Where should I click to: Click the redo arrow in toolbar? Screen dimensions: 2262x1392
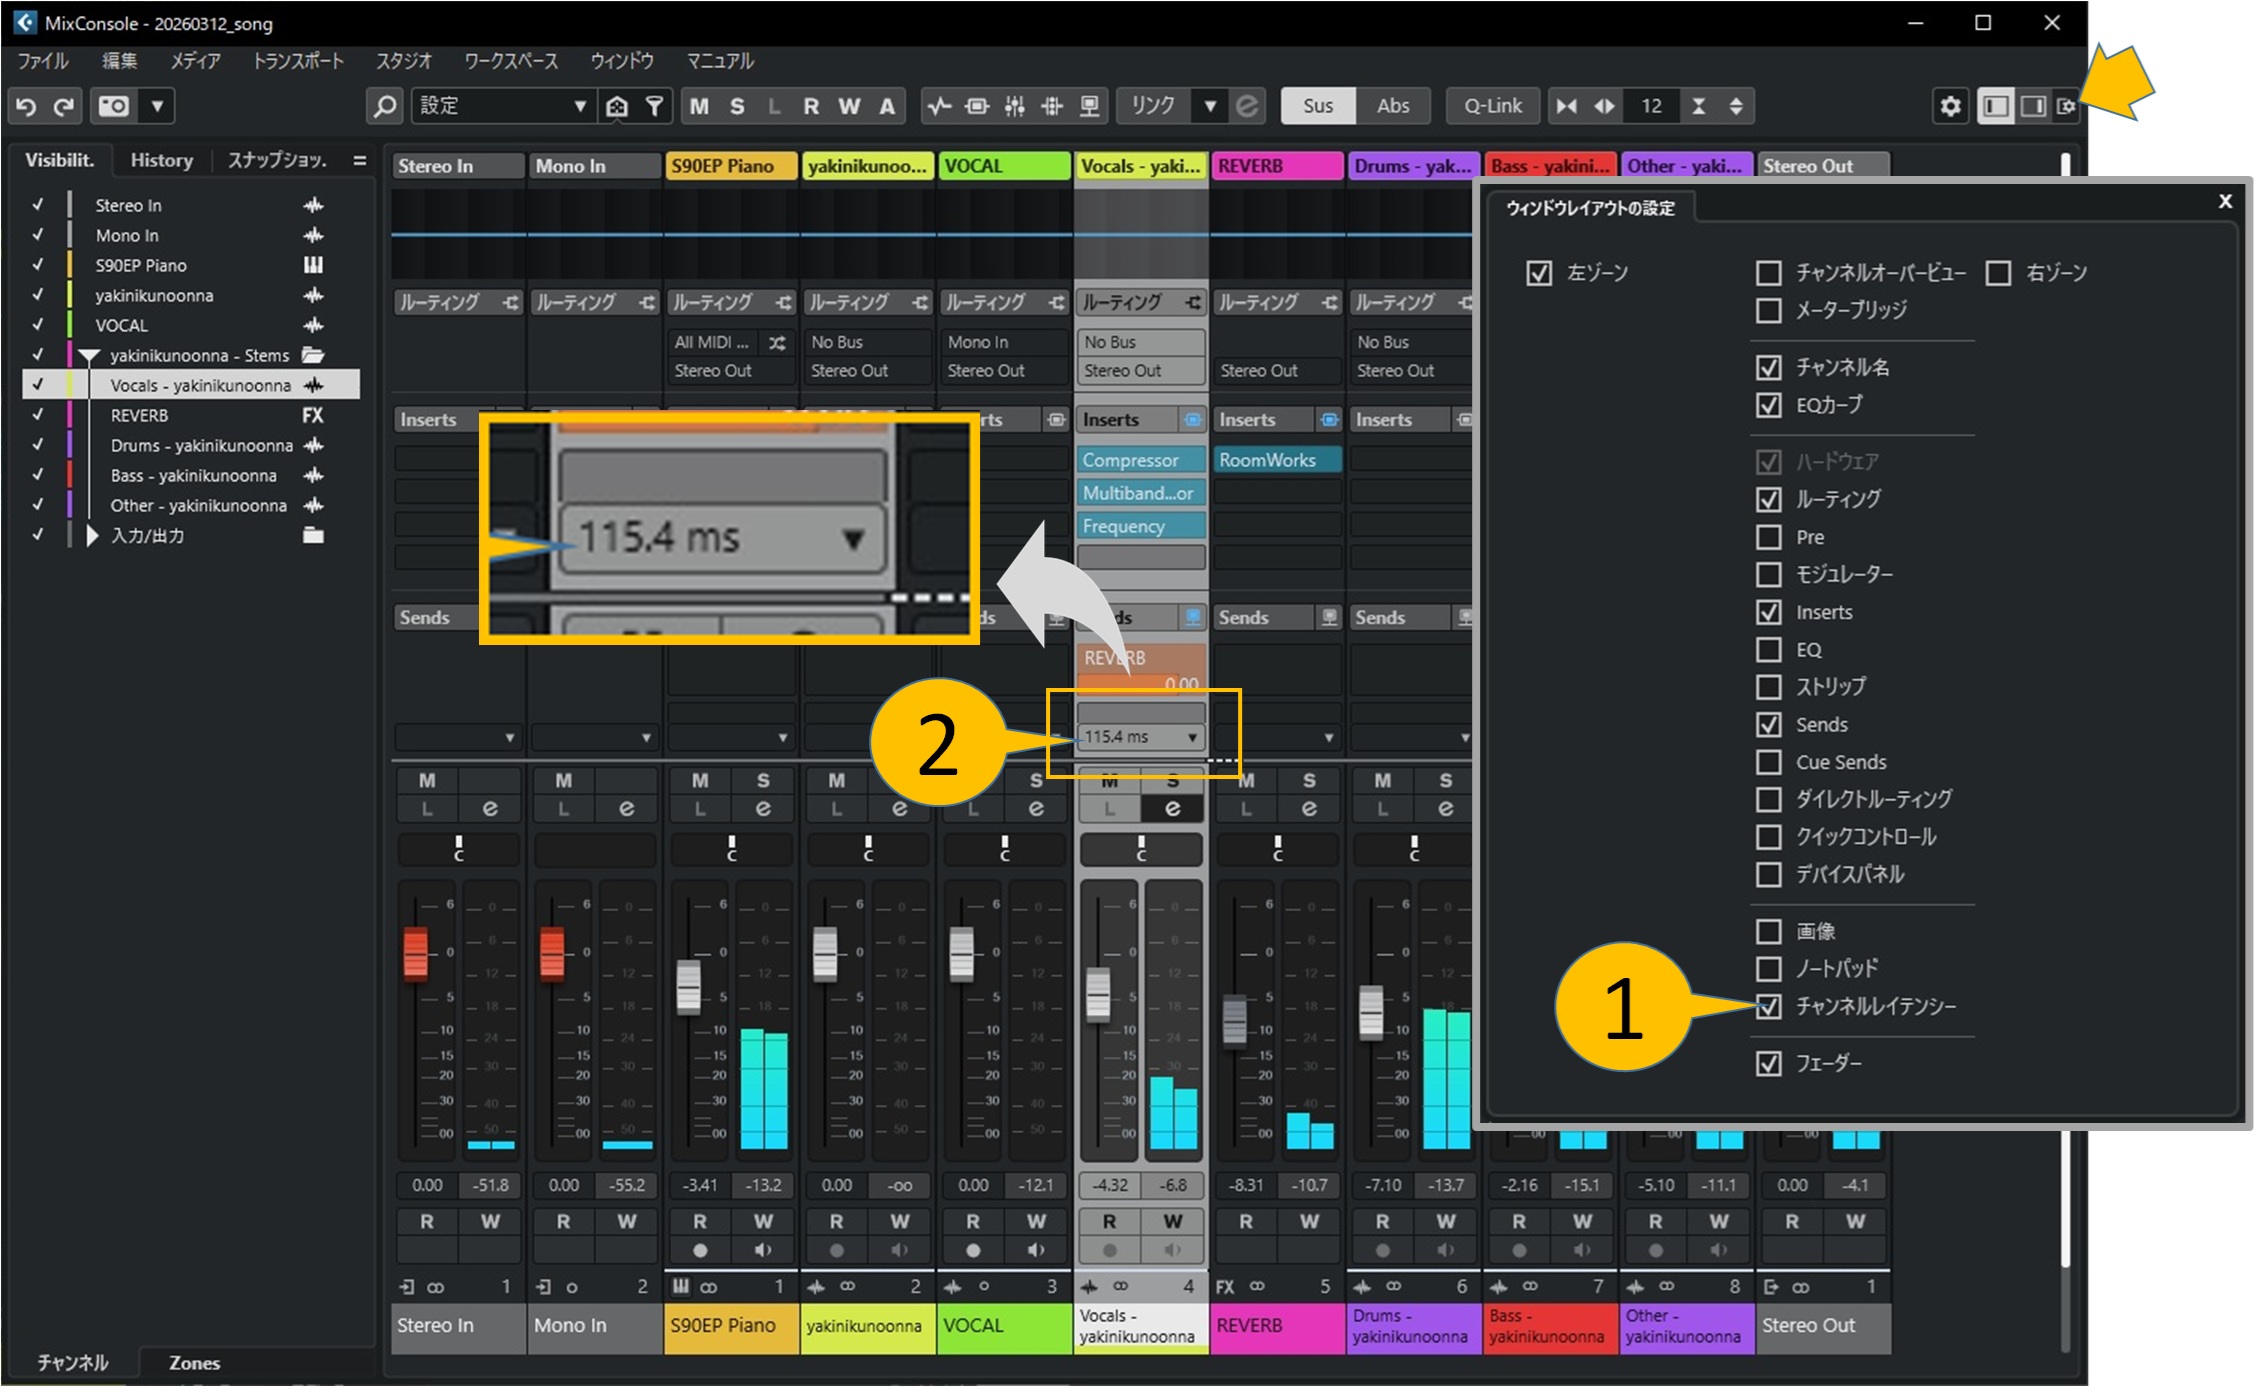[64, 106]
